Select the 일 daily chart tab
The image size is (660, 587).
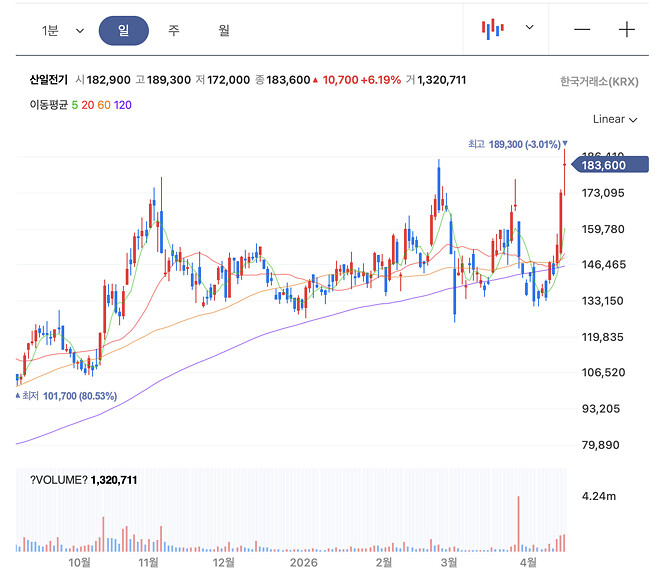pos(124,30)
